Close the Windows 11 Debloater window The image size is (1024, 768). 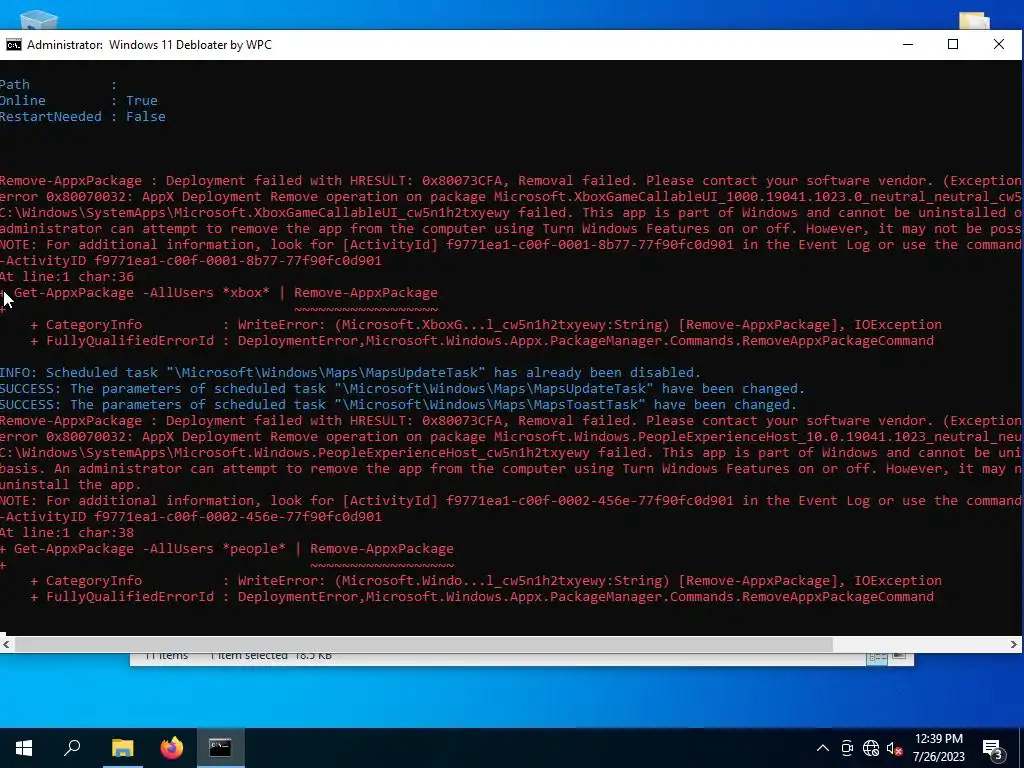click(999, 44)
